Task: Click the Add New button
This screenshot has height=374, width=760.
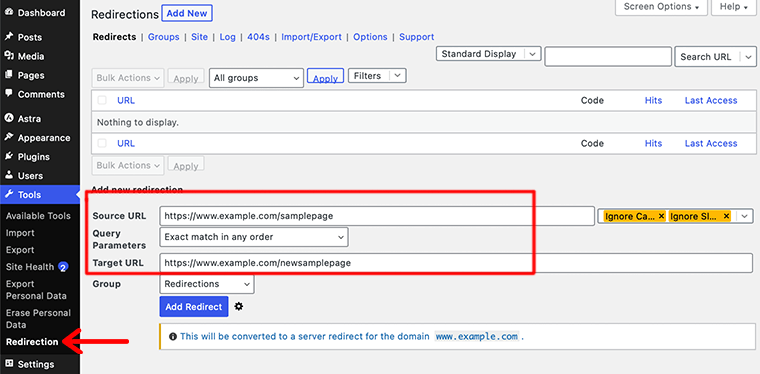Action: 187,14
